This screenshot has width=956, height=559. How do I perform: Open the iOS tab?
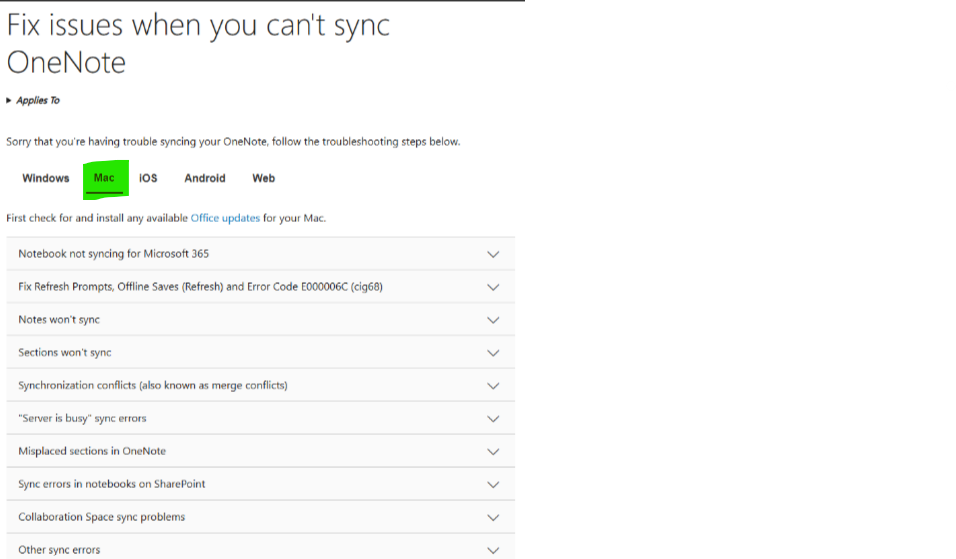click(148, 178)
